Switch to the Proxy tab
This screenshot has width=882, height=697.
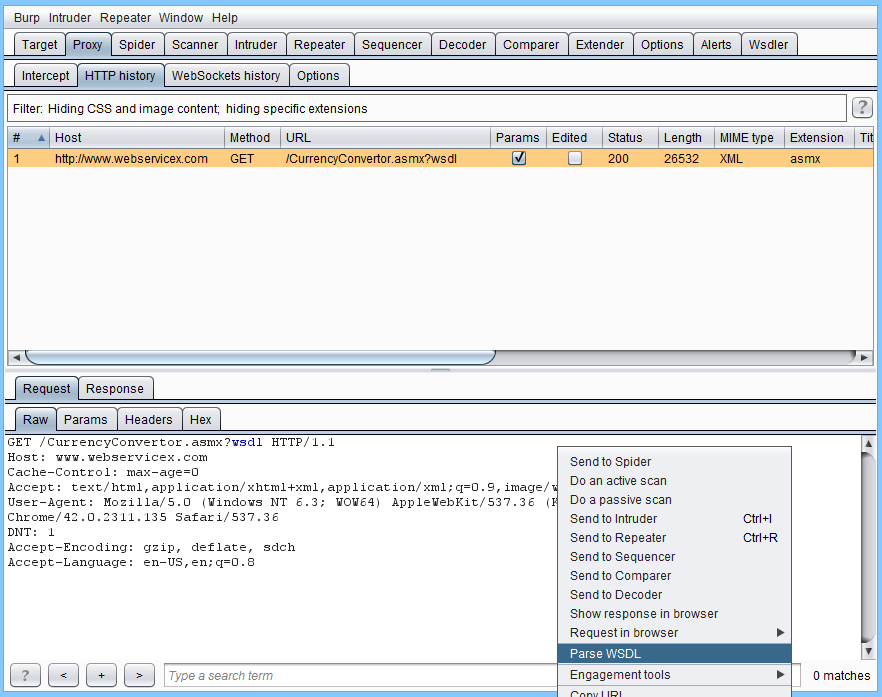click(88, 44)
